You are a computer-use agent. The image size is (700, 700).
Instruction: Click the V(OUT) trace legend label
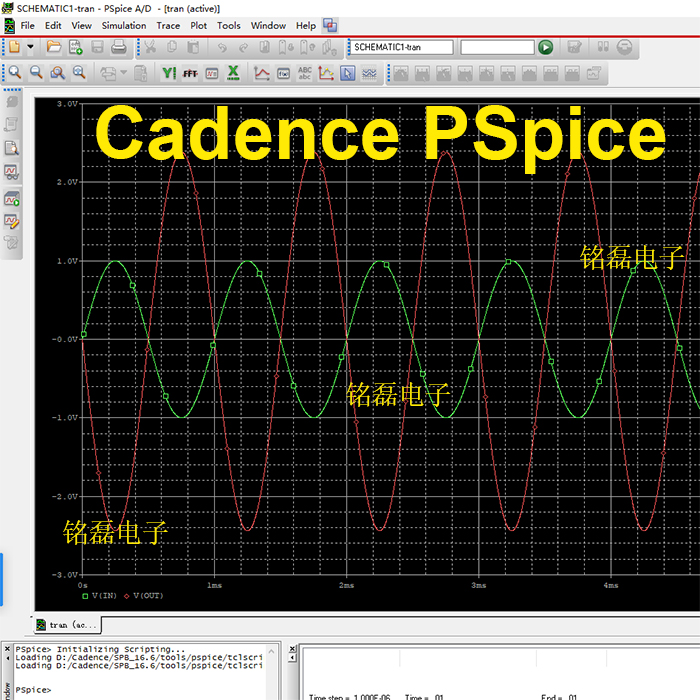[148, 596]
